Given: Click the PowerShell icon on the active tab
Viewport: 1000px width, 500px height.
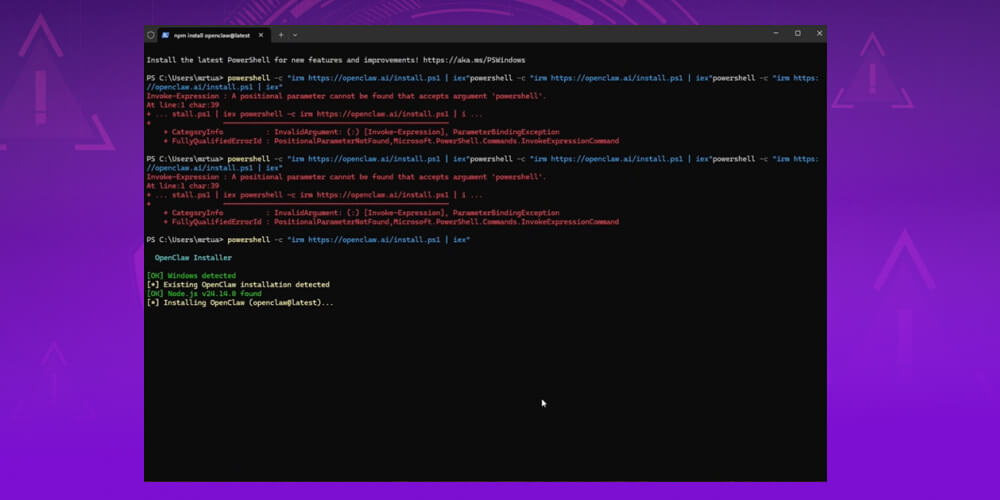Looking at the screenshot, I should [x=166, y=34].
